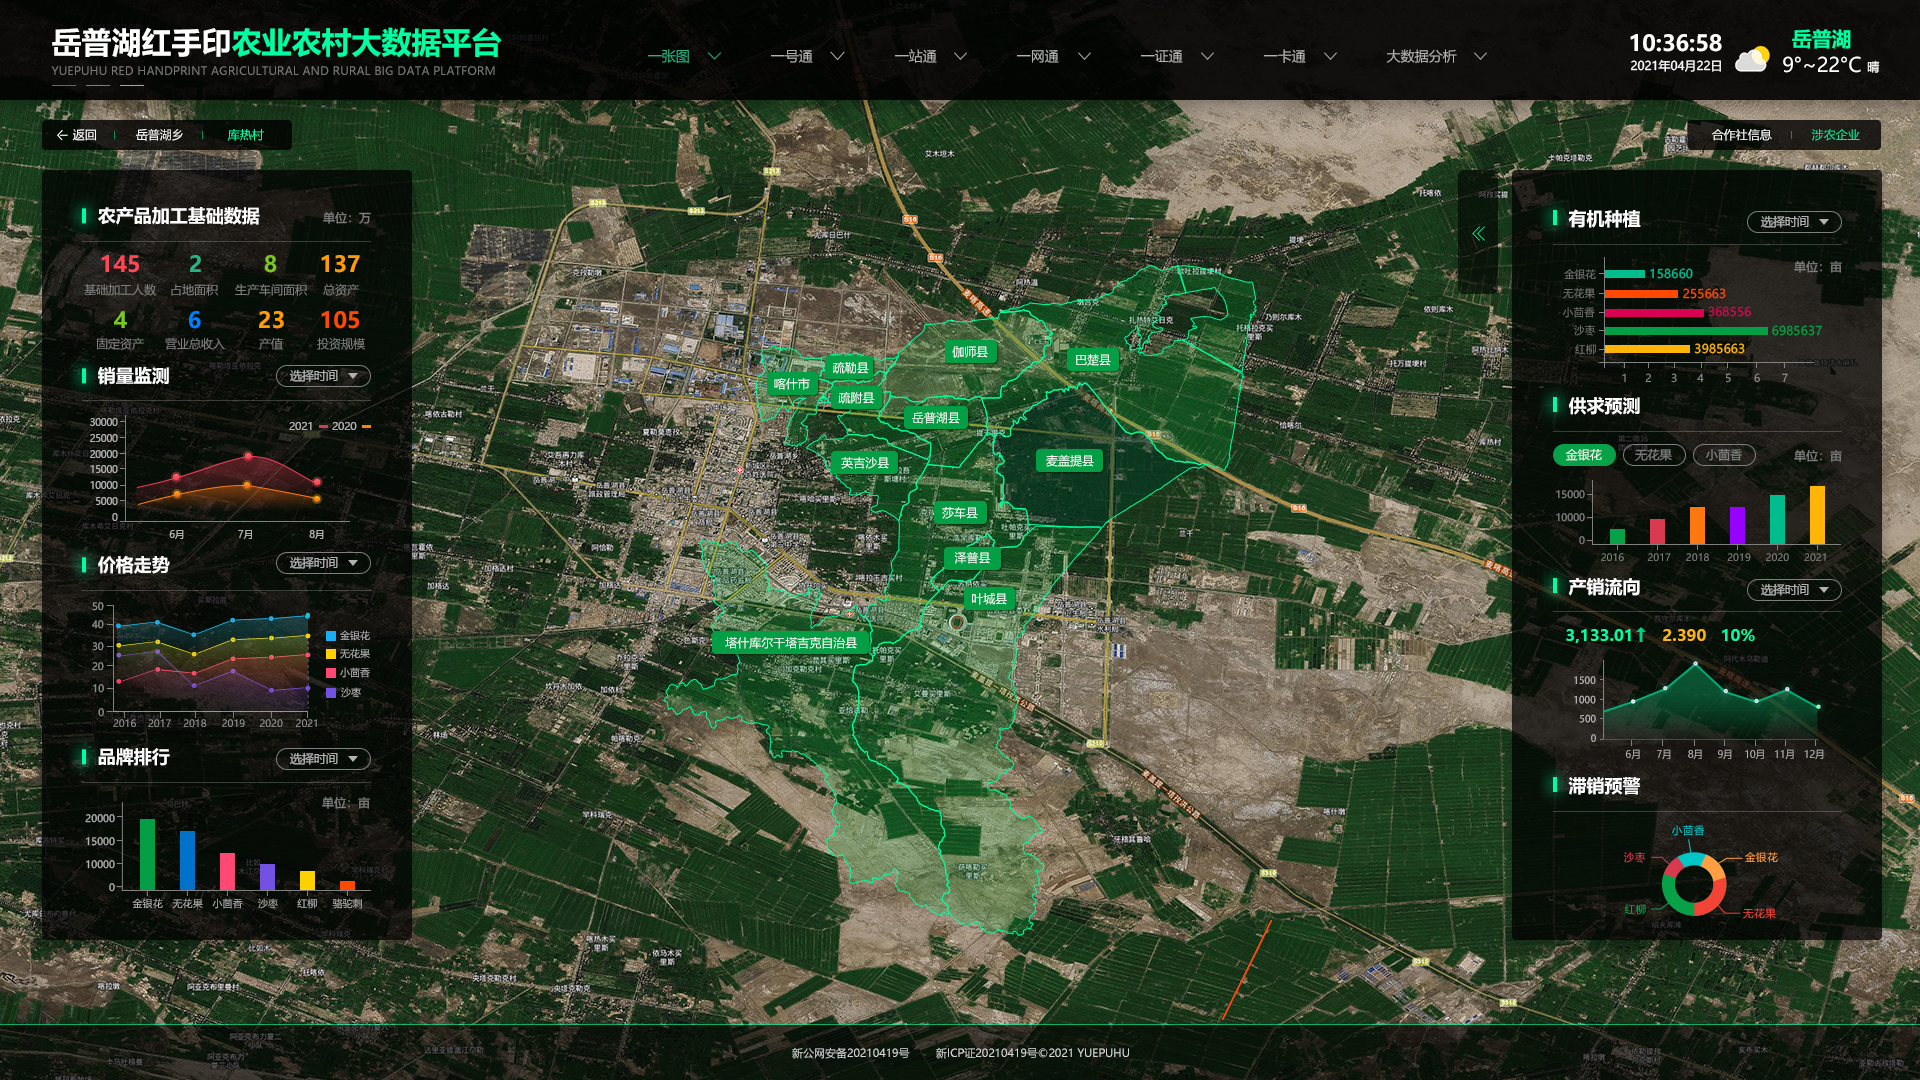Click the weather cloud icon
This screenshot has height=1080, width=1920.
[x=1751, y=60]
